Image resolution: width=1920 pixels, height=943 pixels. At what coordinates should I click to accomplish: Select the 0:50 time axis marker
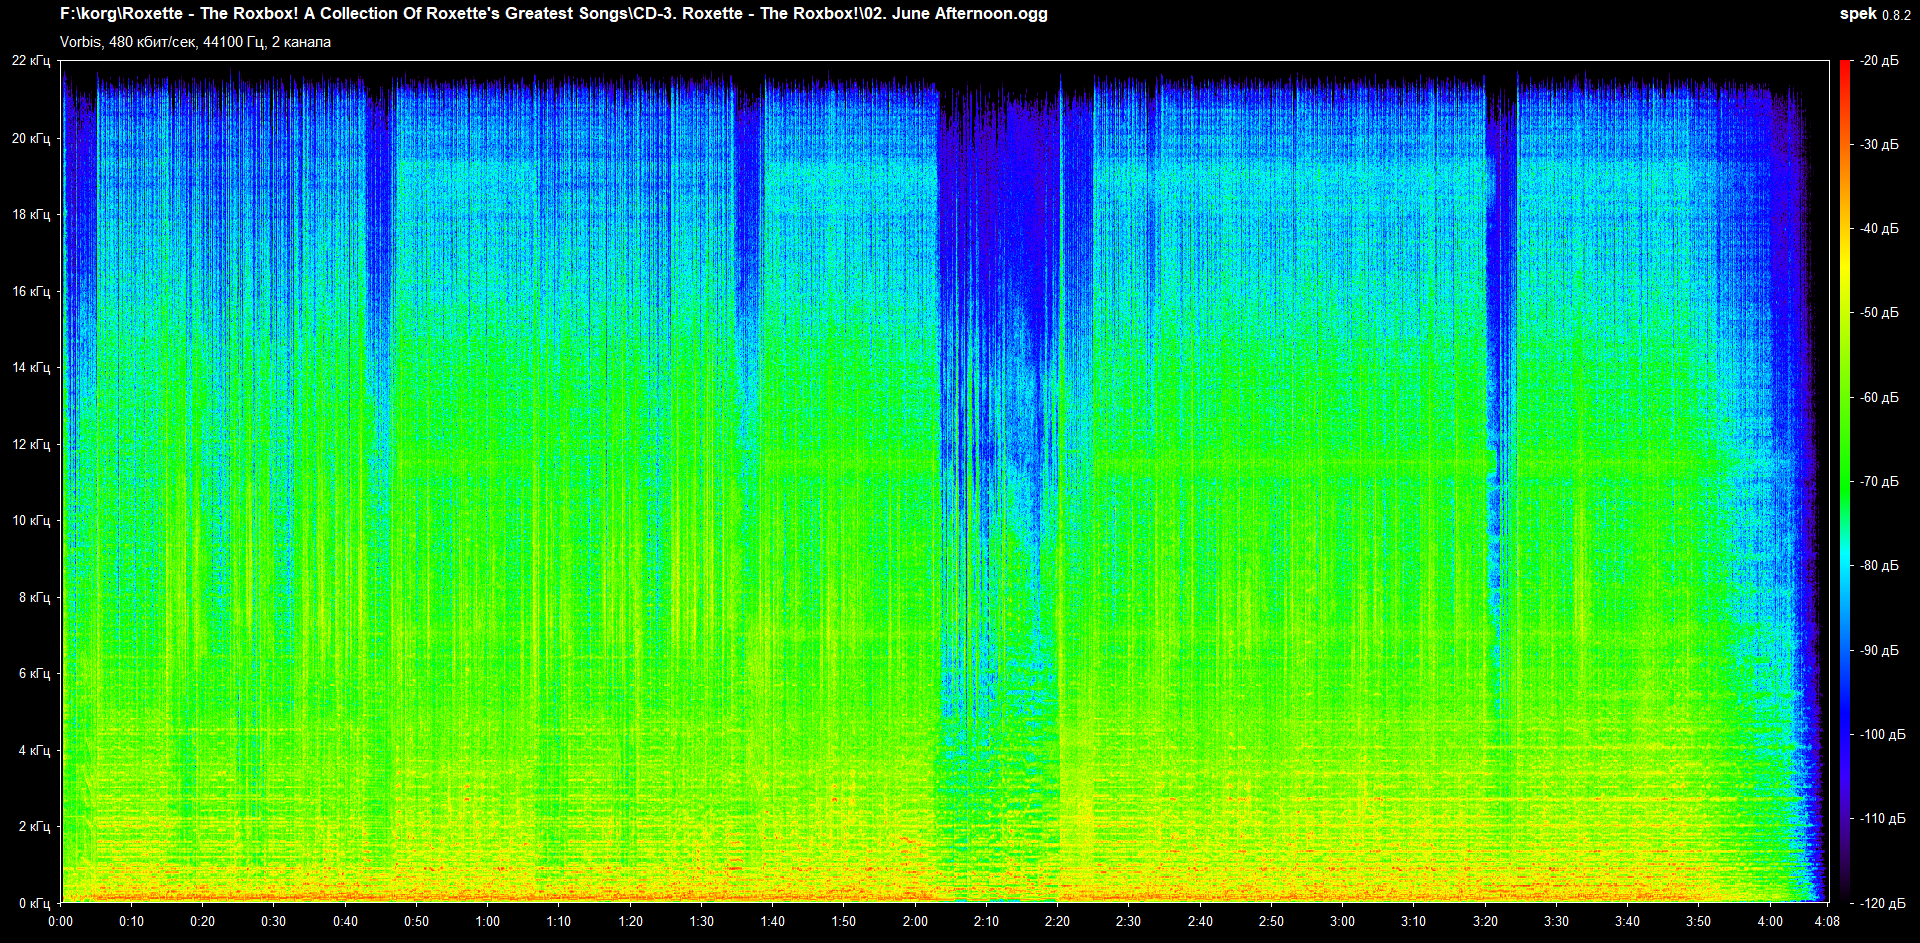pyautogui.click(x=416, y=921)
